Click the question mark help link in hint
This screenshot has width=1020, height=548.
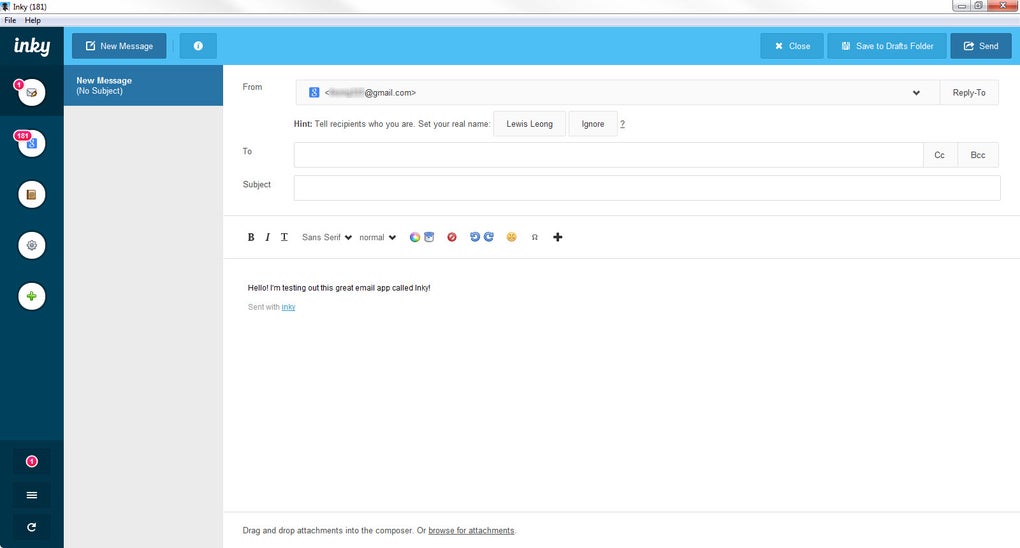(x=623, y=124)
